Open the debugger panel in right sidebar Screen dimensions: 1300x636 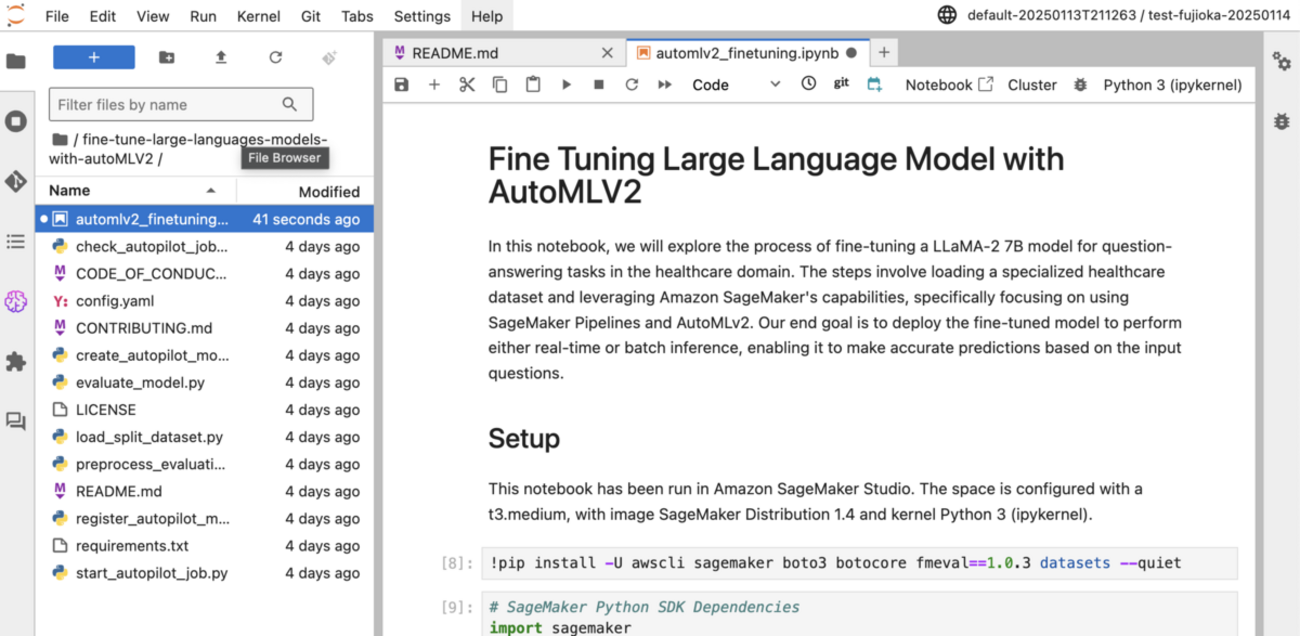click(x=1281, y=121)
